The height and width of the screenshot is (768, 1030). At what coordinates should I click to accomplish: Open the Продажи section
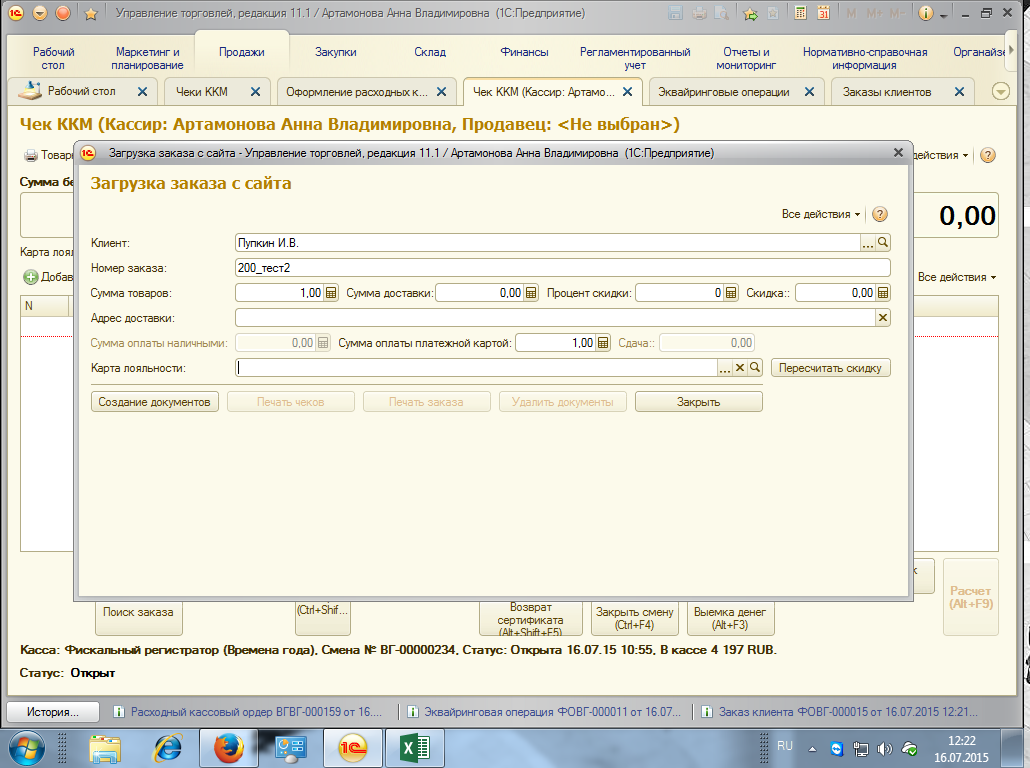pyautogui.click(x=242, y=52)
